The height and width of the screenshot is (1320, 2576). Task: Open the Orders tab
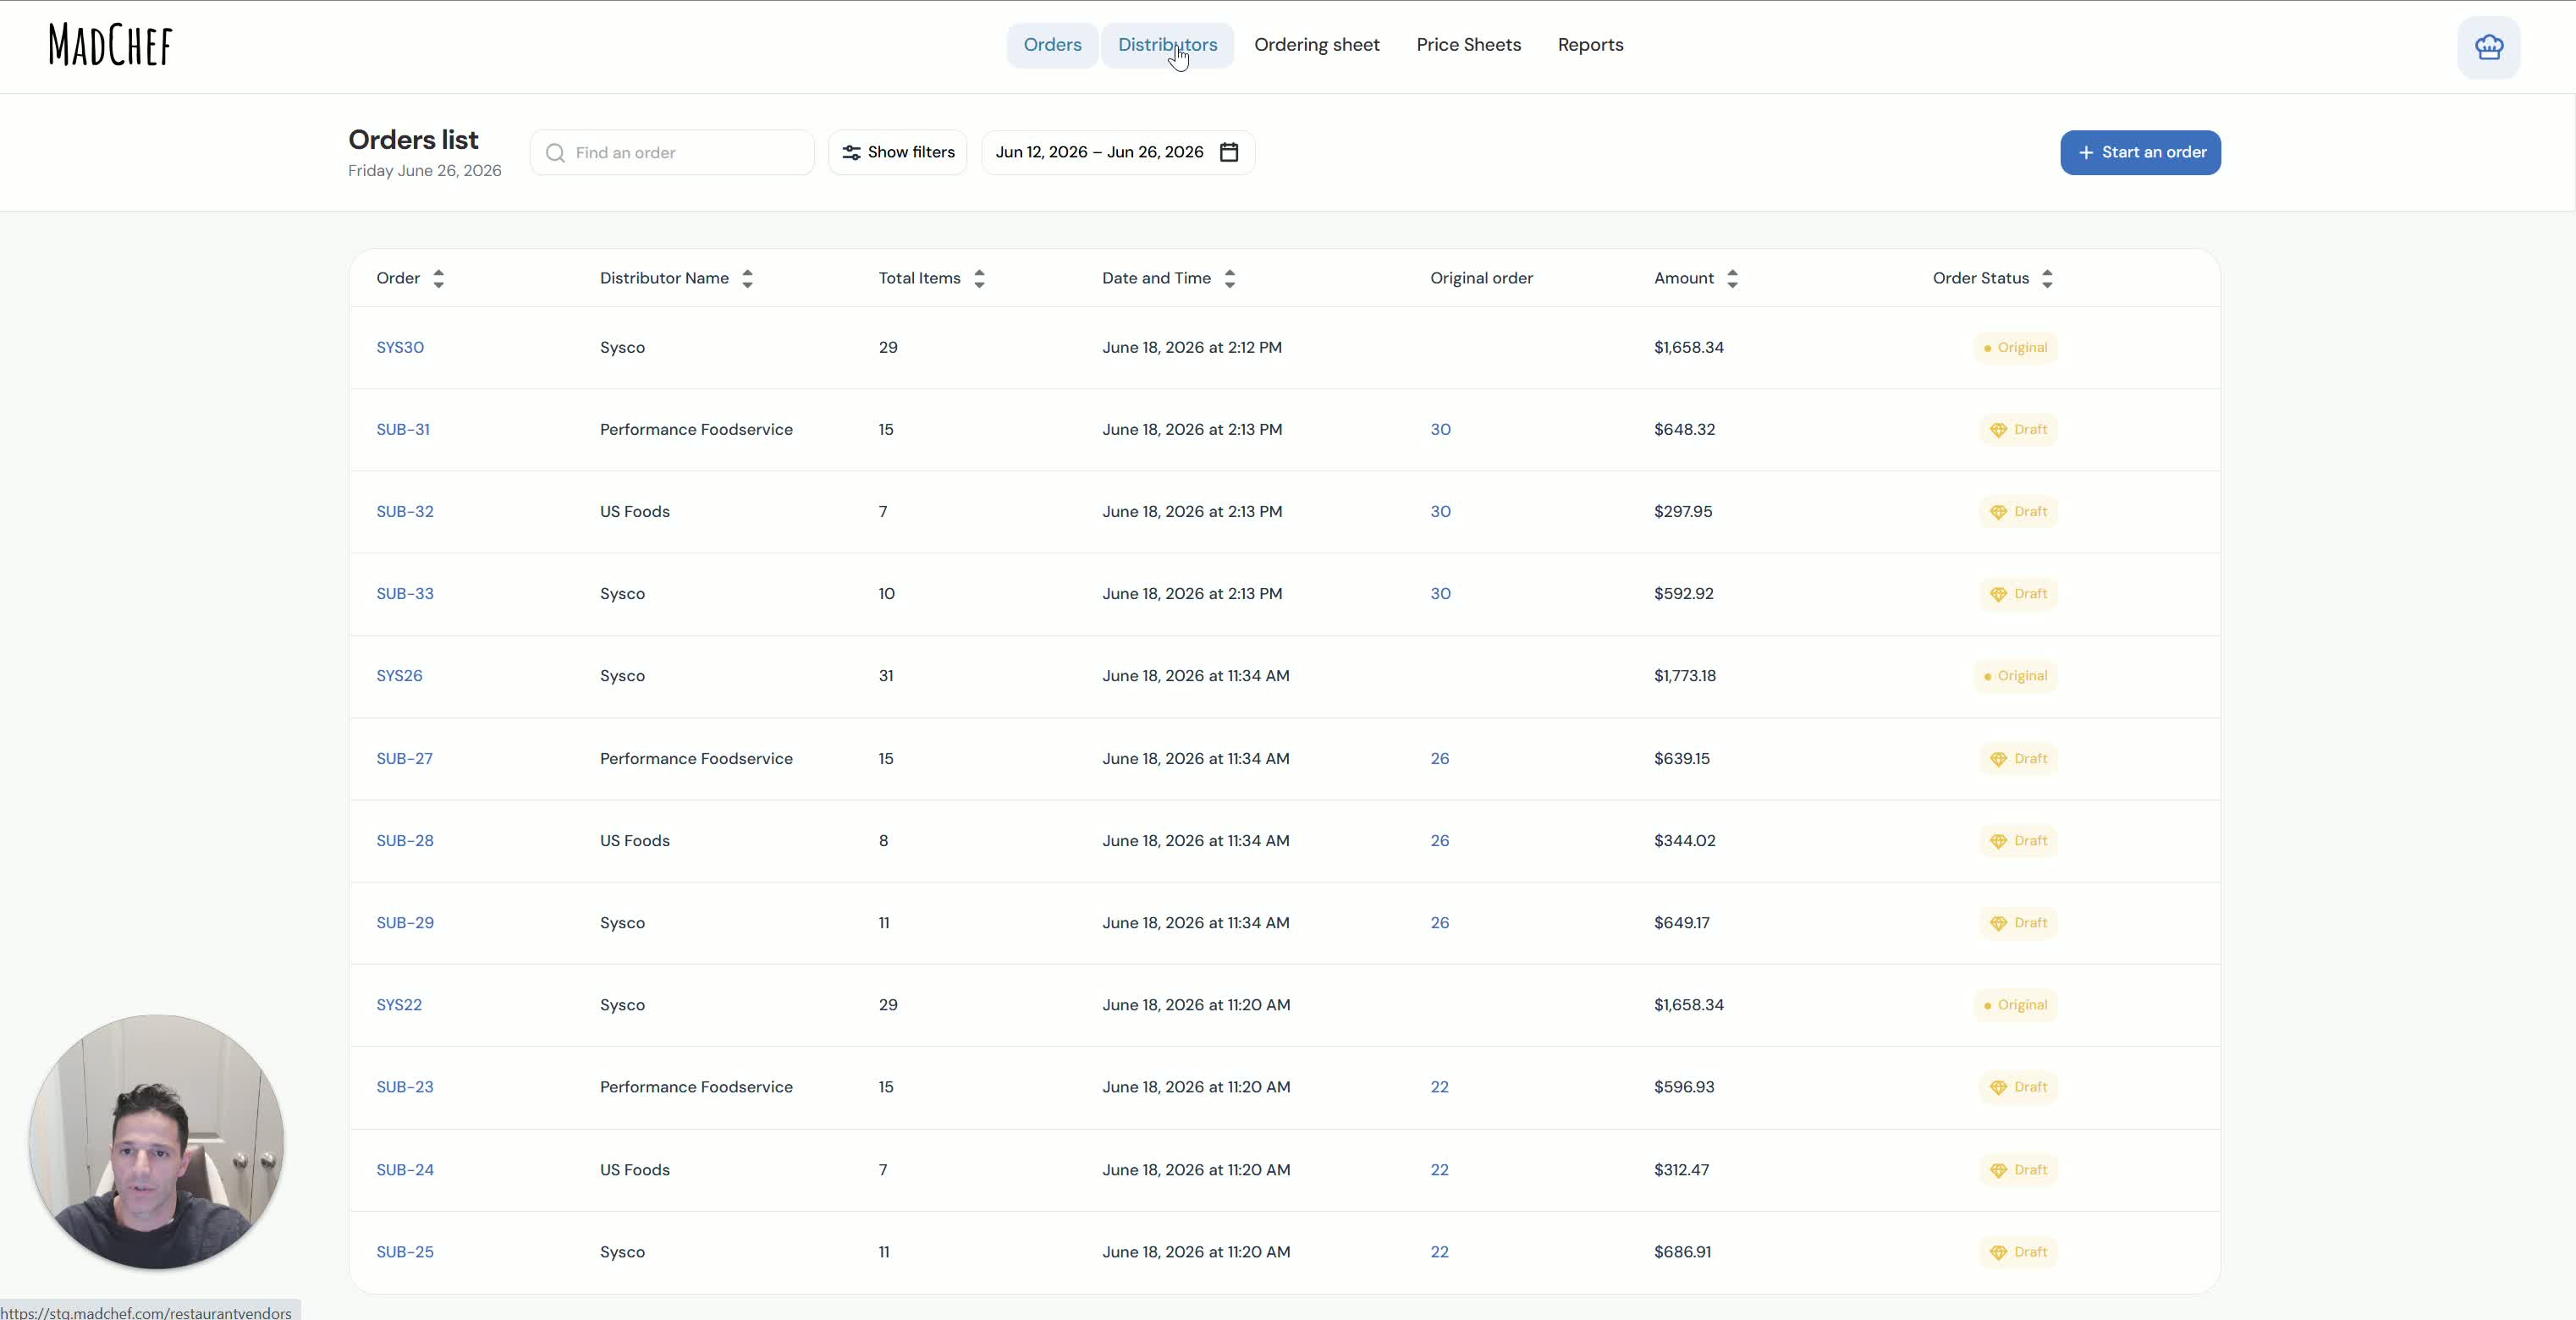pos(1052,45)
